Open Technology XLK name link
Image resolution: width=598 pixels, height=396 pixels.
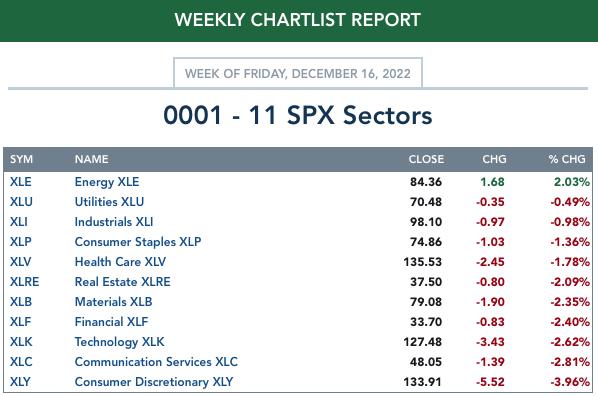pos(119,342)
